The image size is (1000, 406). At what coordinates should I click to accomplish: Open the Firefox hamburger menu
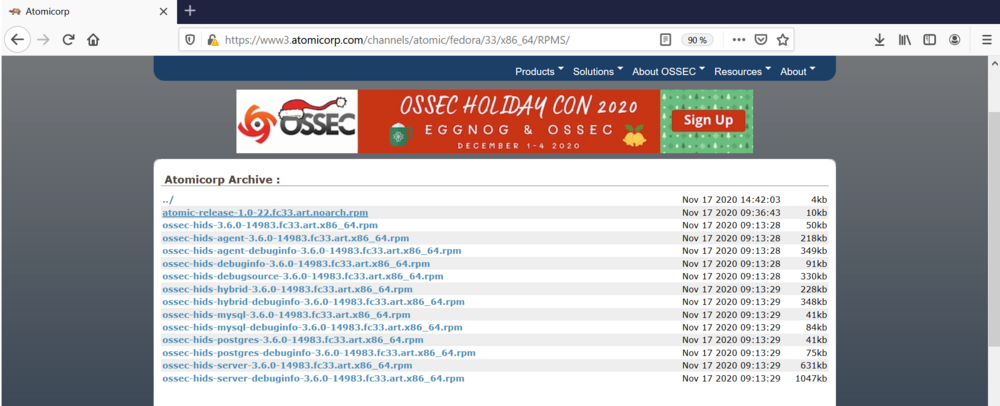[x=986, y=40]
